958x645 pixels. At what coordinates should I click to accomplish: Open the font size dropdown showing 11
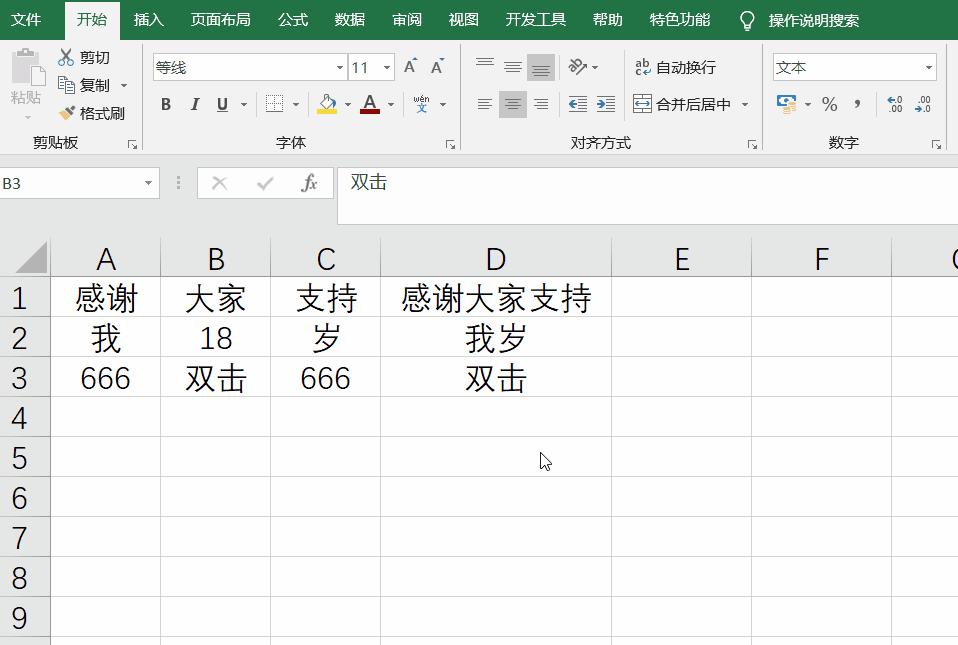pos(388,67)
